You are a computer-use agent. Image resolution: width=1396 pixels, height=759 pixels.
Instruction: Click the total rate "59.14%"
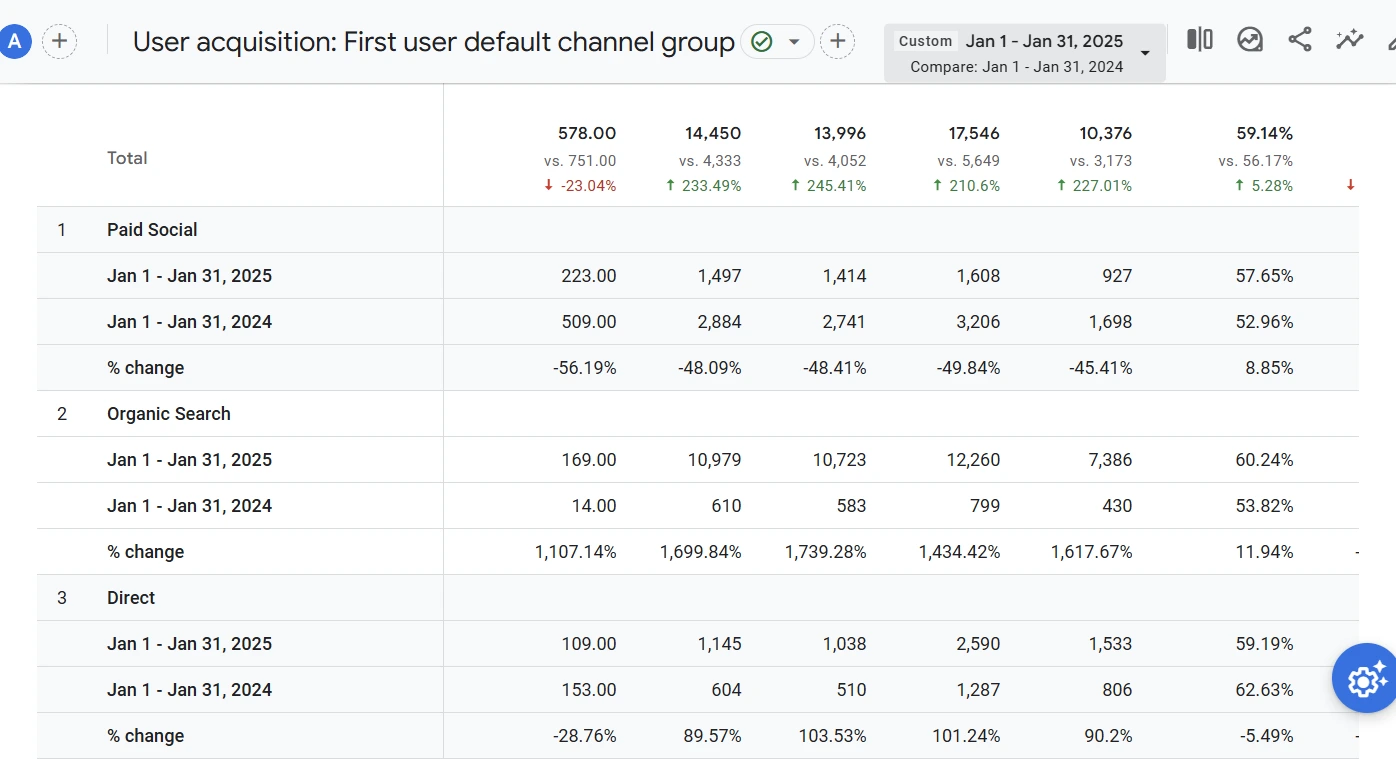click(1265, 133)
